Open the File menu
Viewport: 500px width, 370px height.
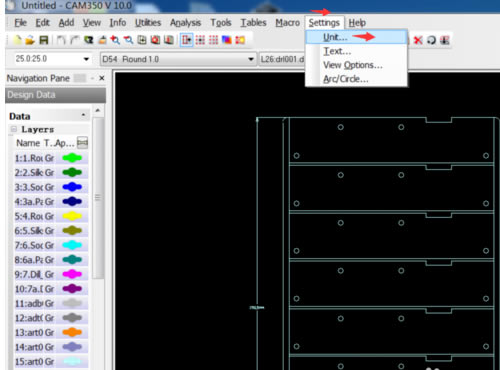(20, 23)
